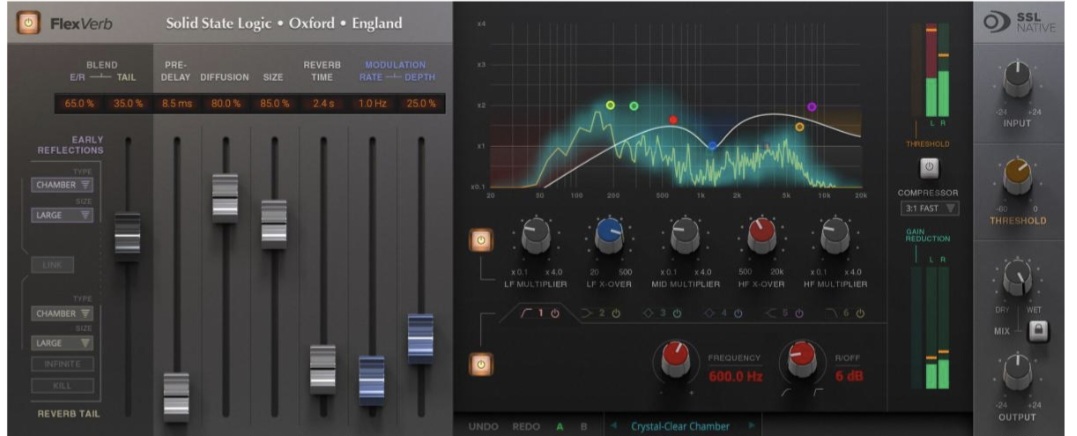Select EQ band 1 tab
The width and height of the screenshot is (1077, 436).
(539, 313)
